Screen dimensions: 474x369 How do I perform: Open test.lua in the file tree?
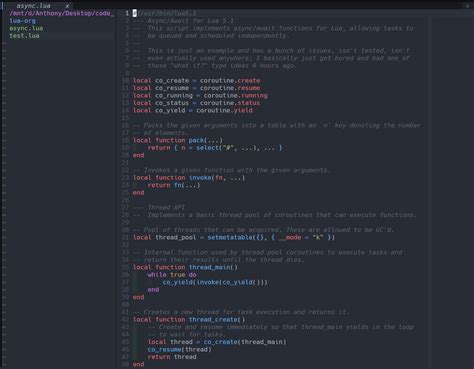pyautogui.click(x=24, y=36)
